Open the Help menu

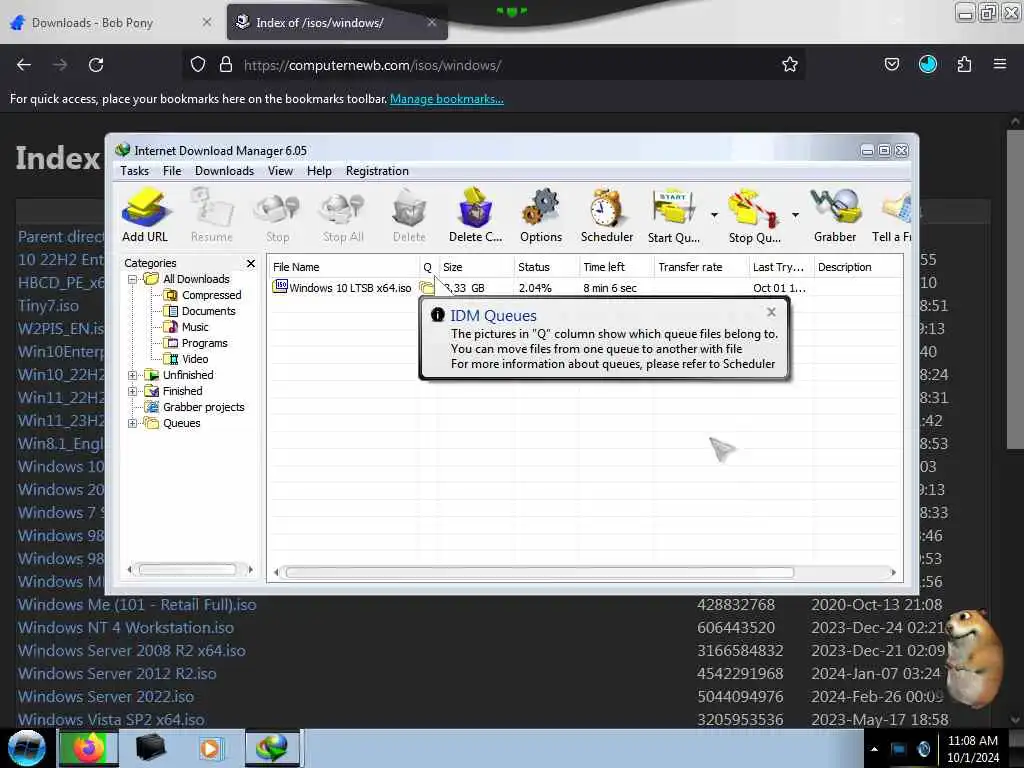319,171
